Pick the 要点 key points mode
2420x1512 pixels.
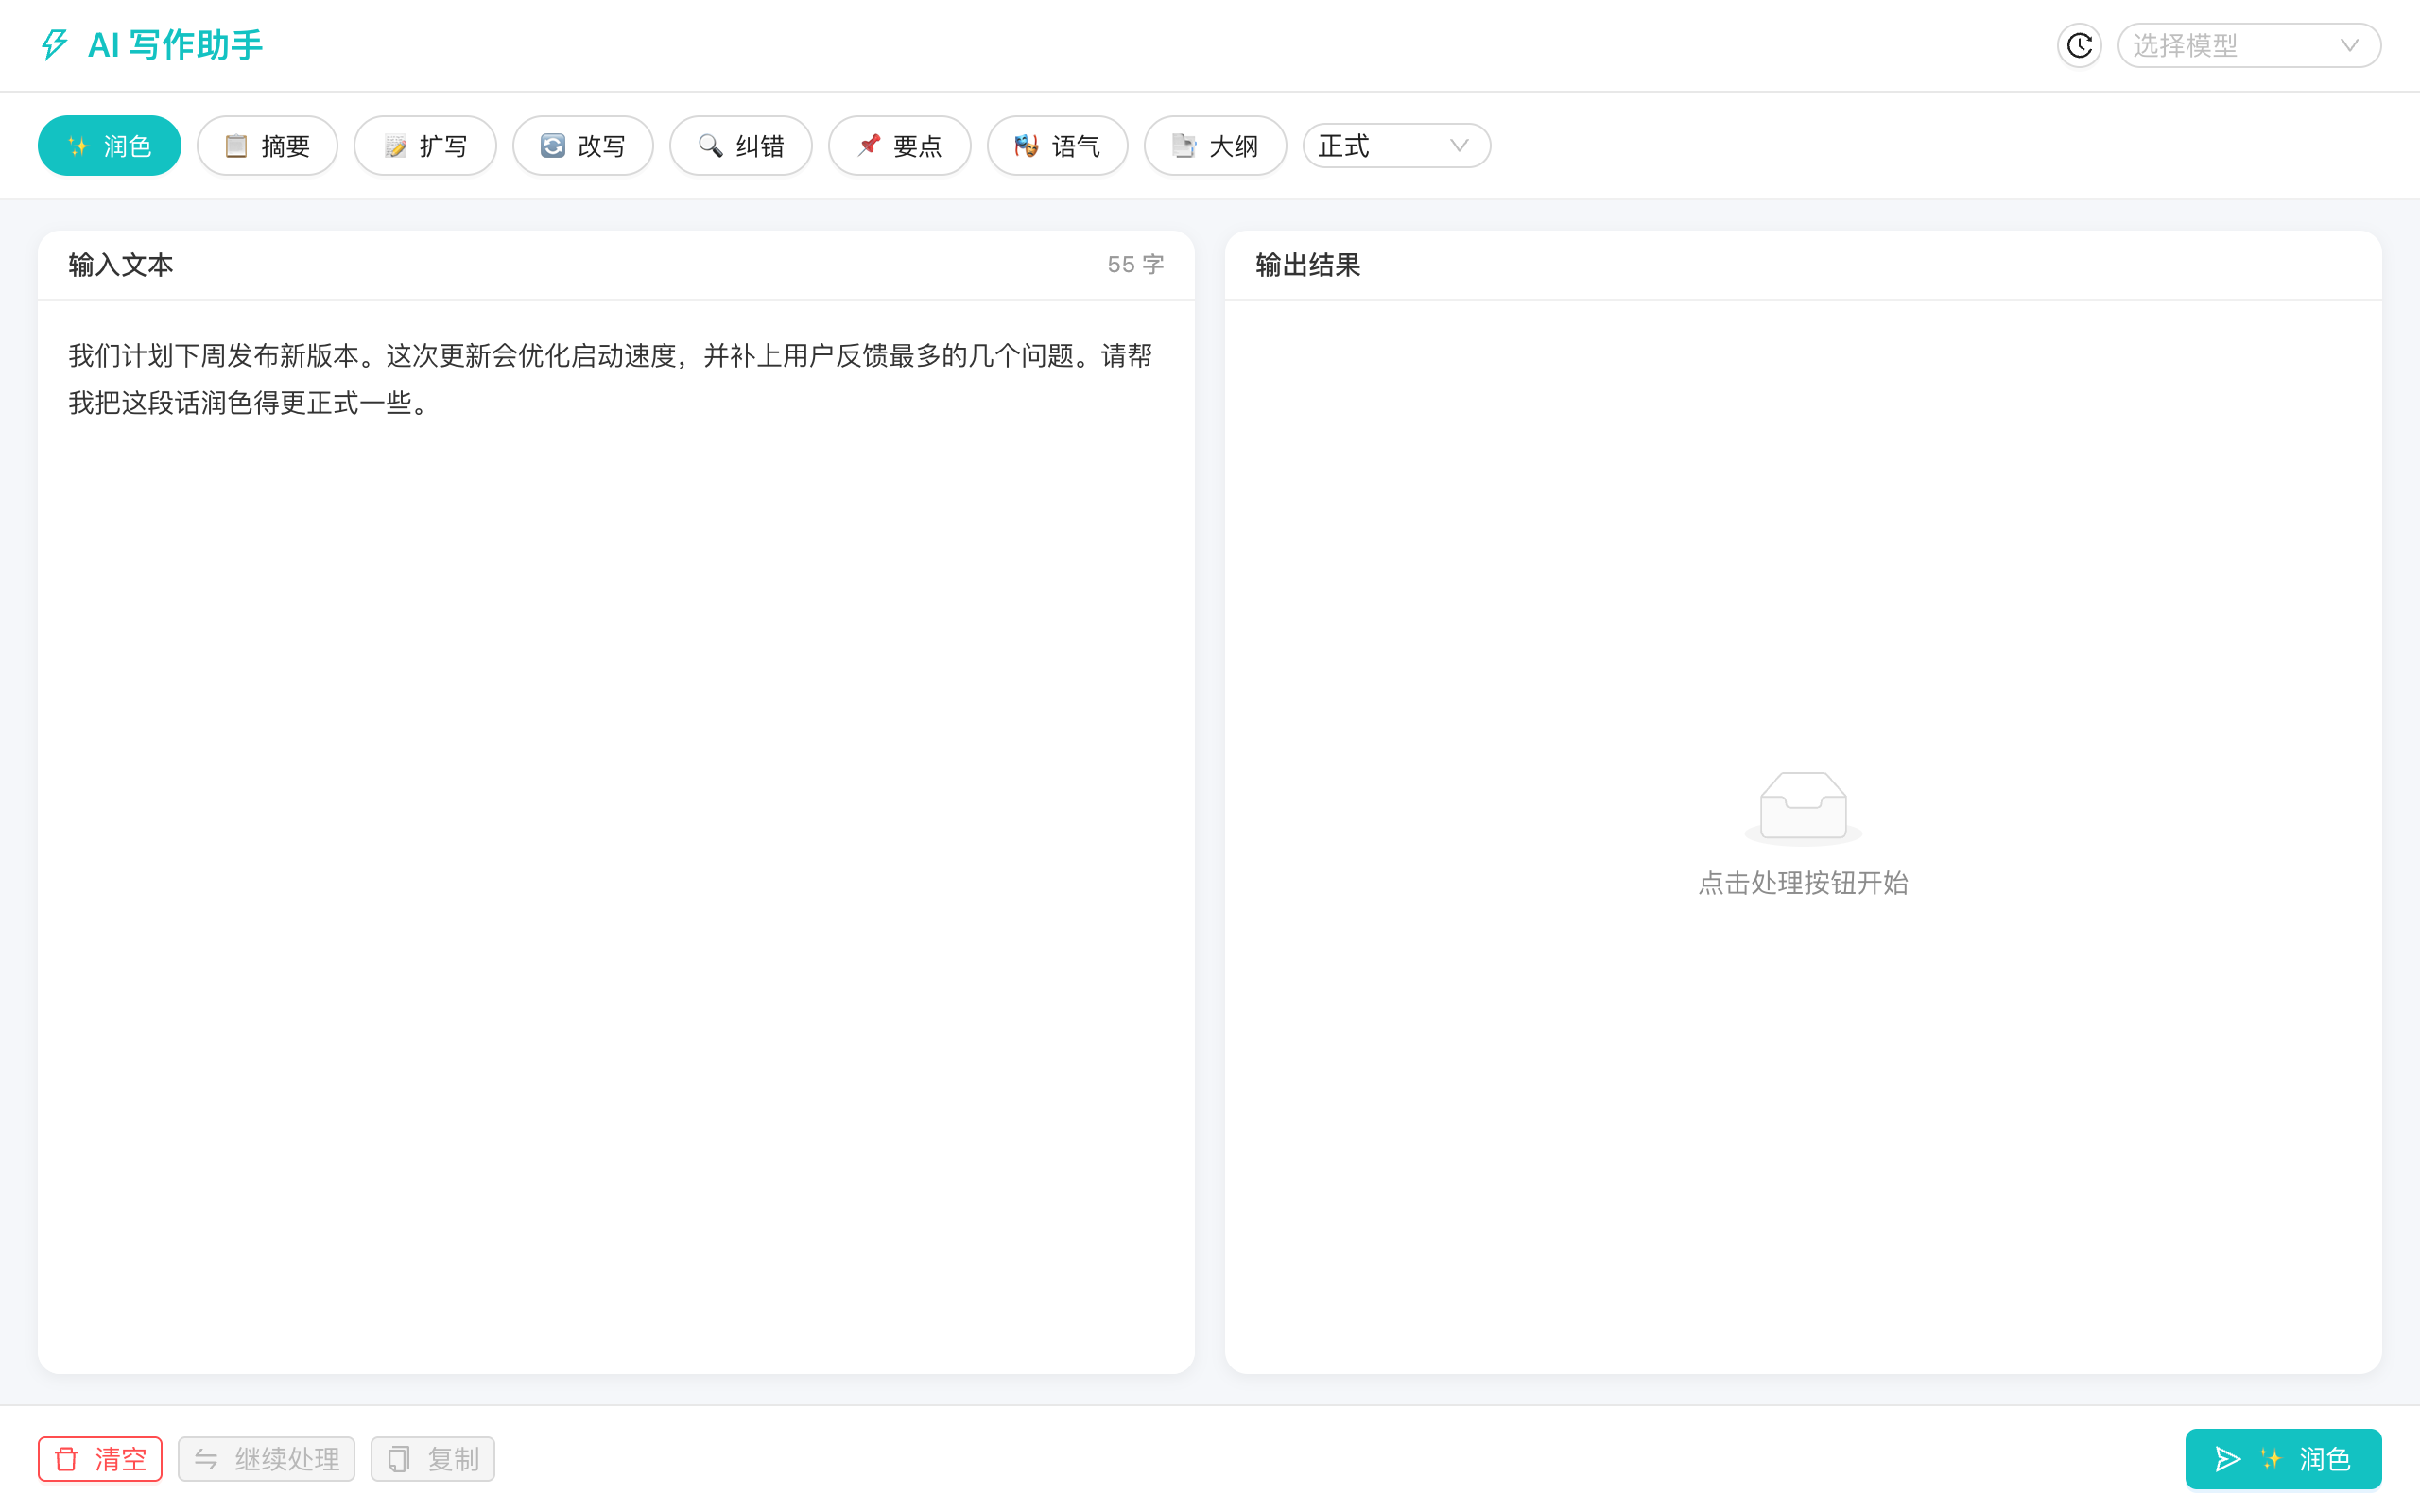pos(899,146)
